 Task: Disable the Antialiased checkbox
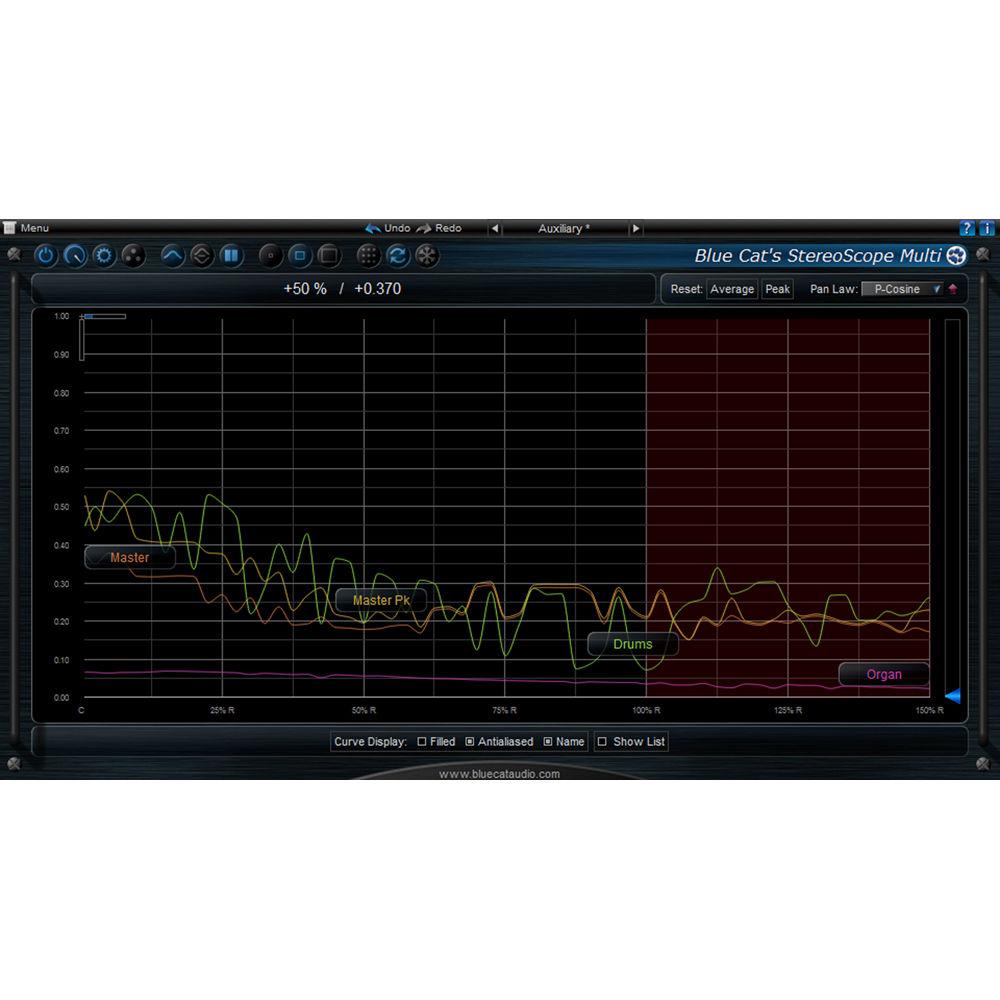(x=470, y=742)
